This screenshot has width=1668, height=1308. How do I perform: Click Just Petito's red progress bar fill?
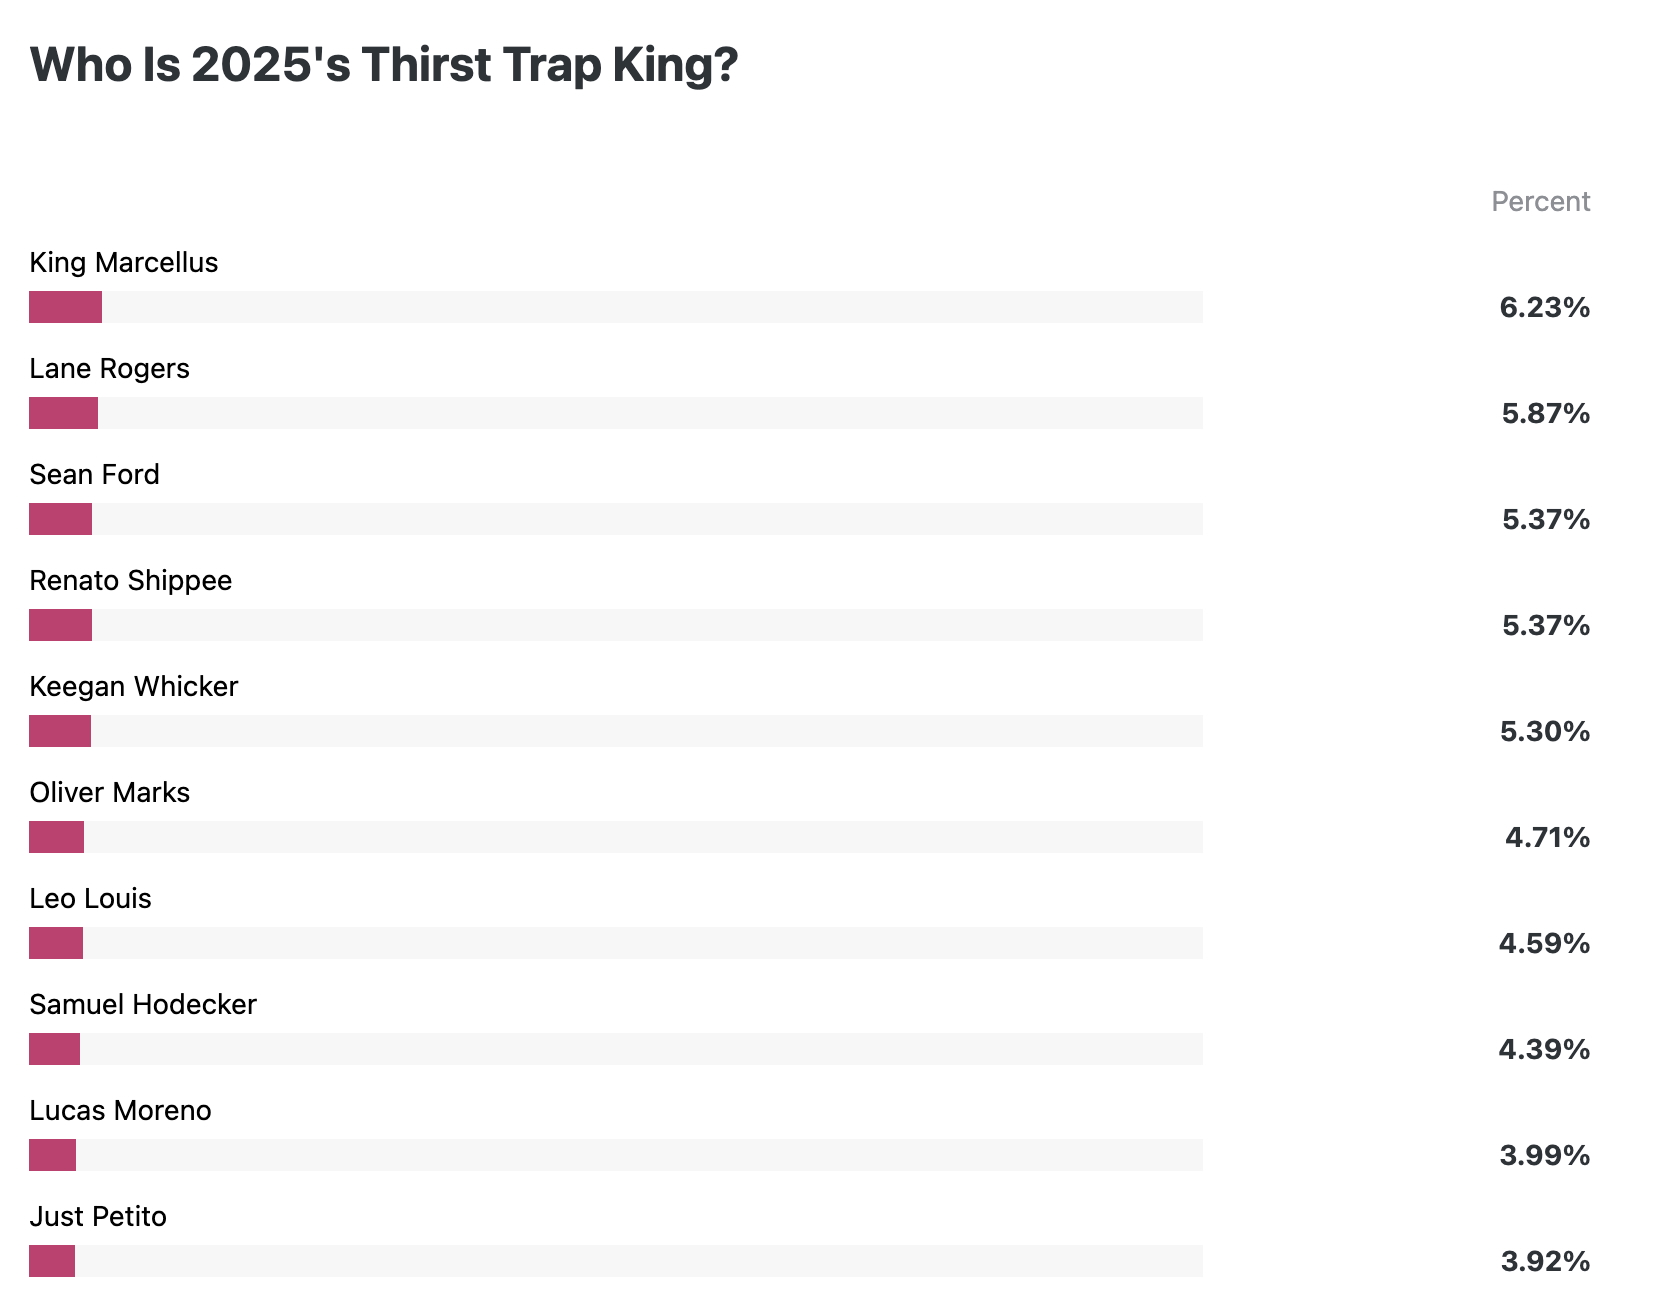52,1261
